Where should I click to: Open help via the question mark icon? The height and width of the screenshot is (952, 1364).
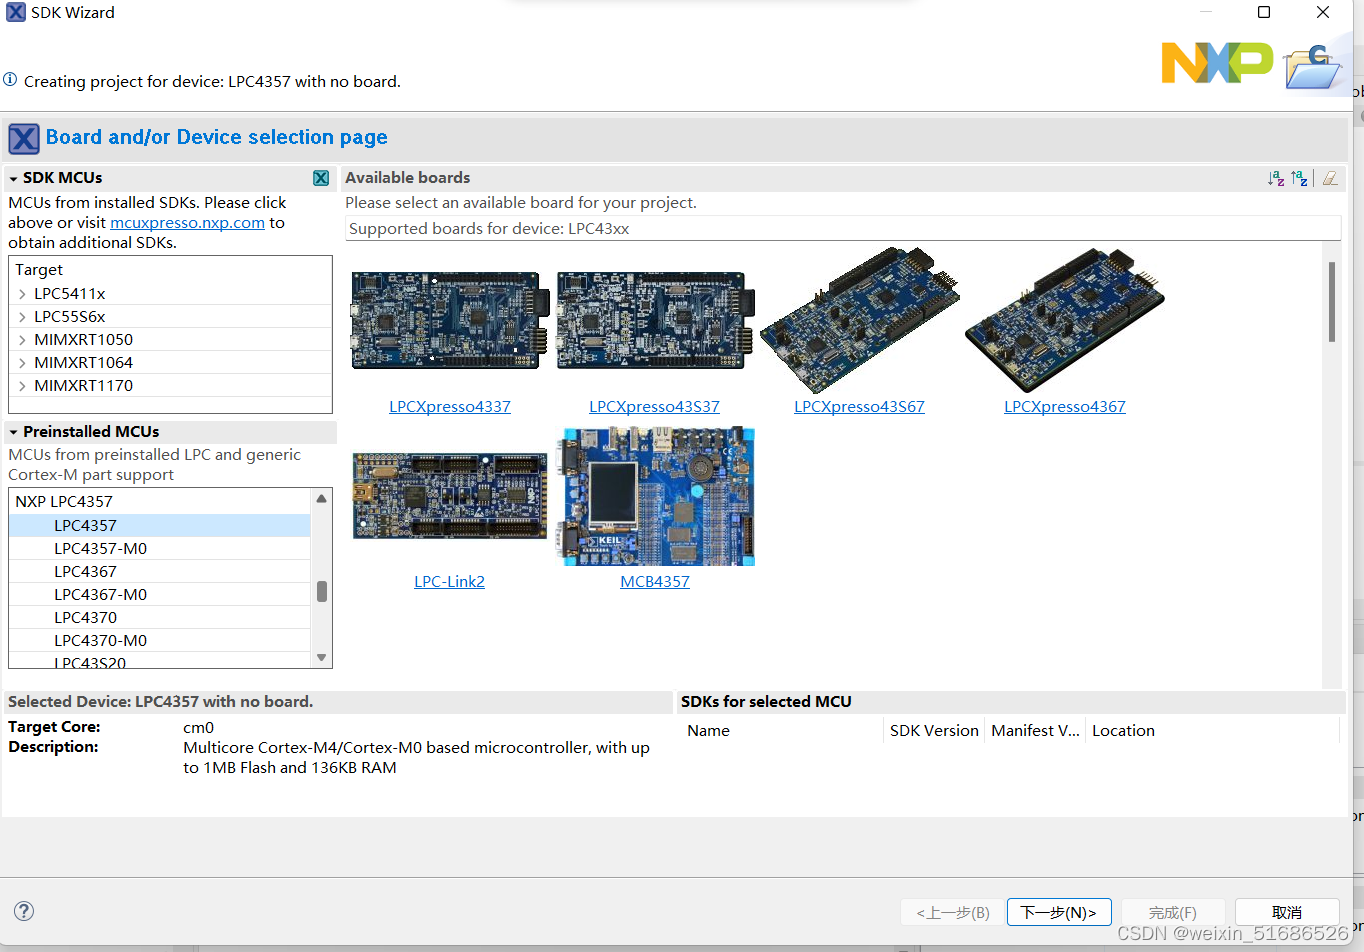click(x=23, y=911)
